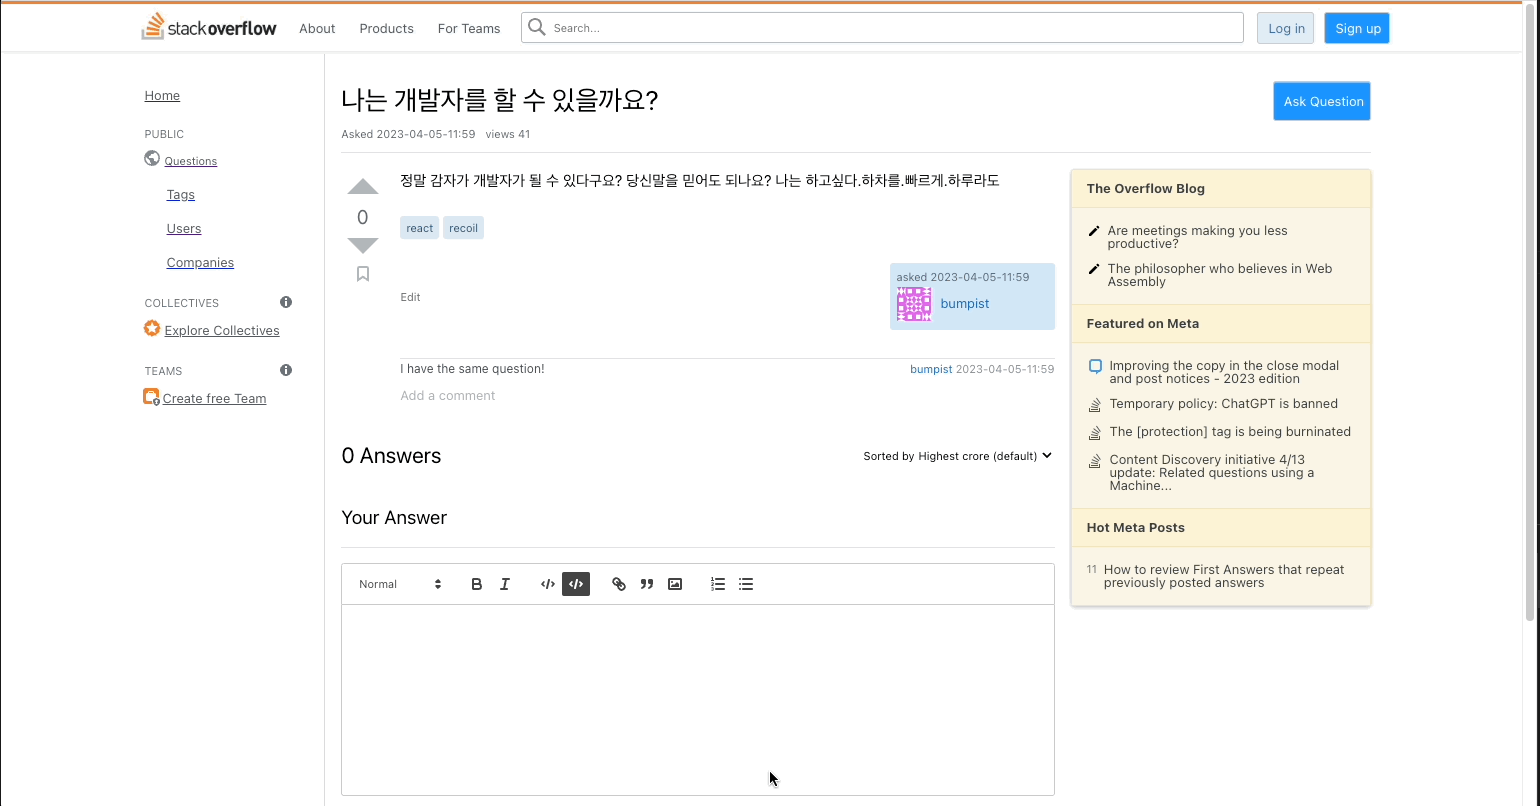Show info about Collectives
This screenshot has height=806, width=1540.
point(286,302)
